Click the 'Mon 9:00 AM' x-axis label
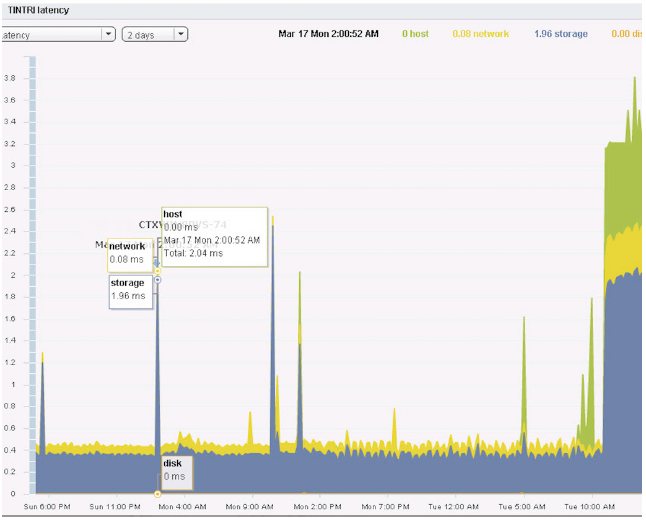 click(x=250, y=507)
